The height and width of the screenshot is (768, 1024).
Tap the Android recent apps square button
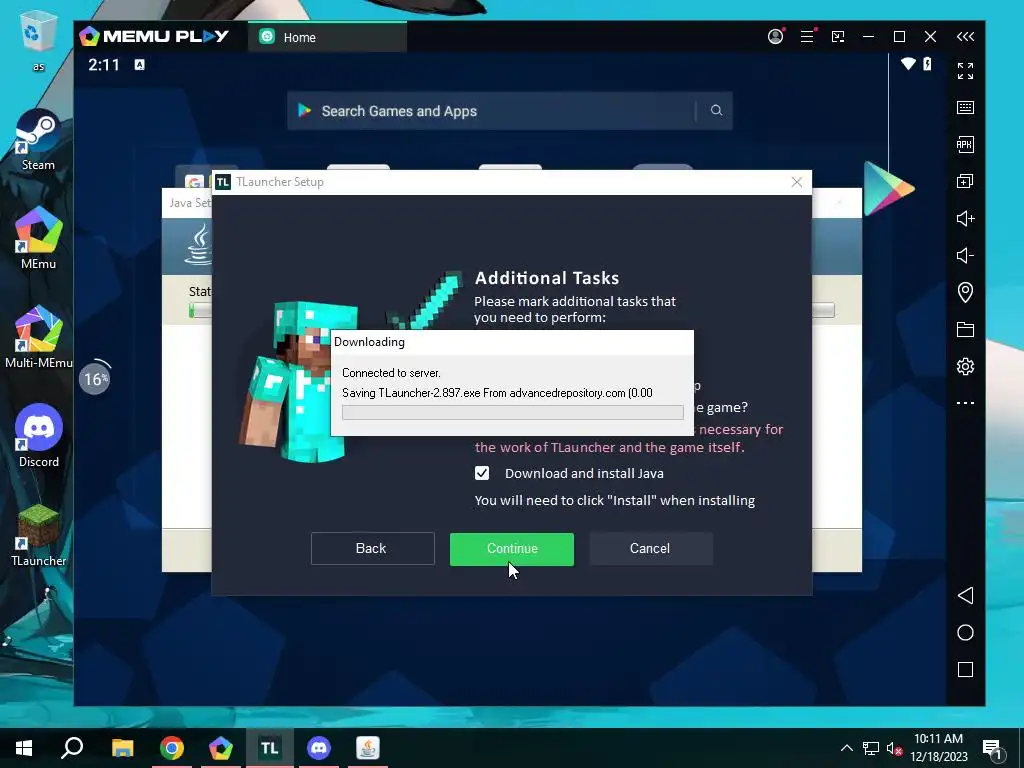[965, 669]
